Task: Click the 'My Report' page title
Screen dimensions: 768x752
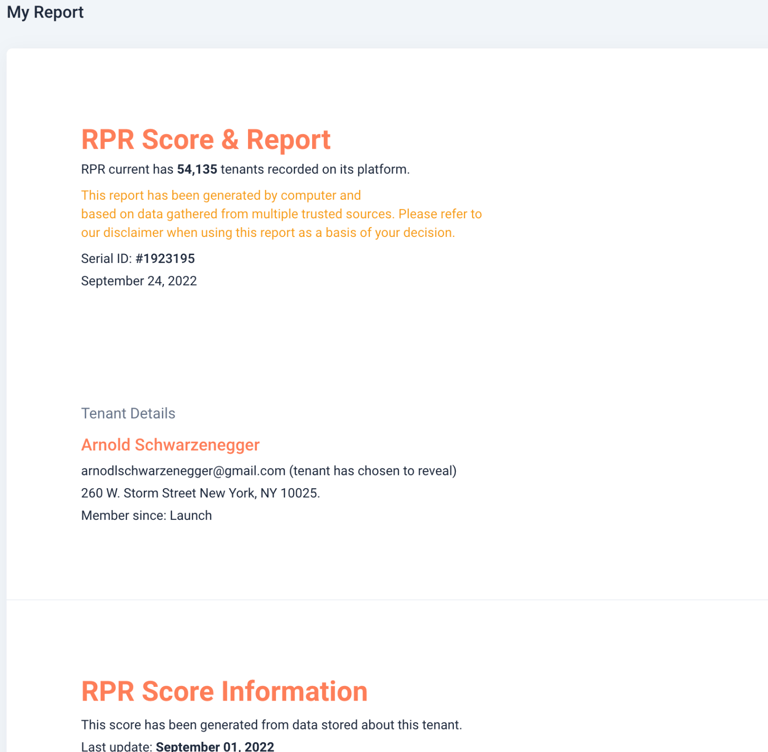Action: 45,12
